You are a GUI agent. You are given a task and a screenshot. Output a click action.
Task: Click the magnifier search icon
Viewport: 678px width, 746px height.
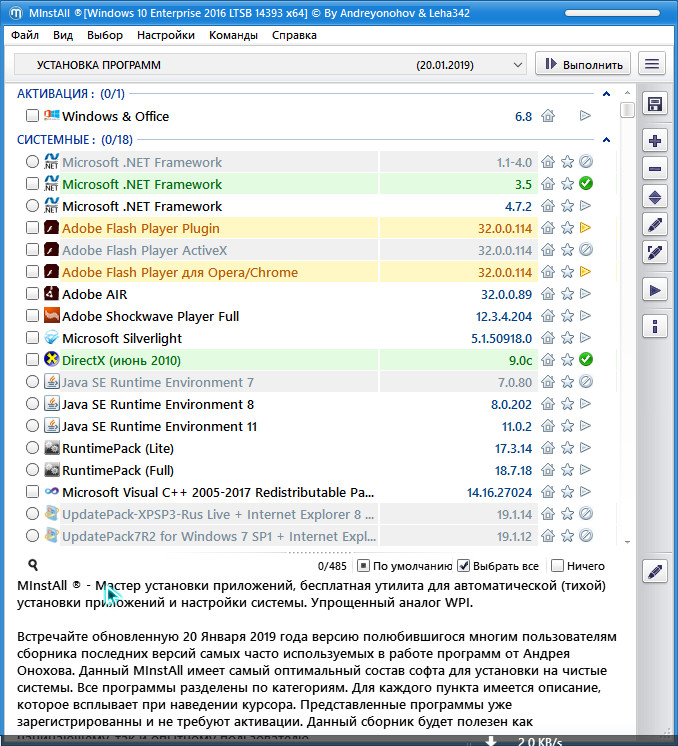click(33, 565)
